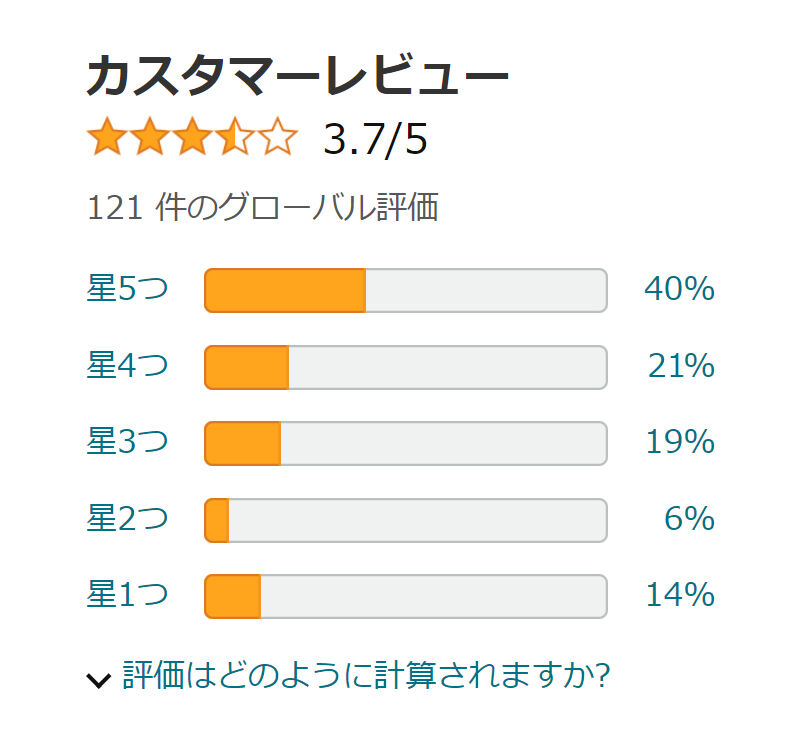Open the 星2つ reviews link
Screen dimensions: 796x734
point(127,519)
